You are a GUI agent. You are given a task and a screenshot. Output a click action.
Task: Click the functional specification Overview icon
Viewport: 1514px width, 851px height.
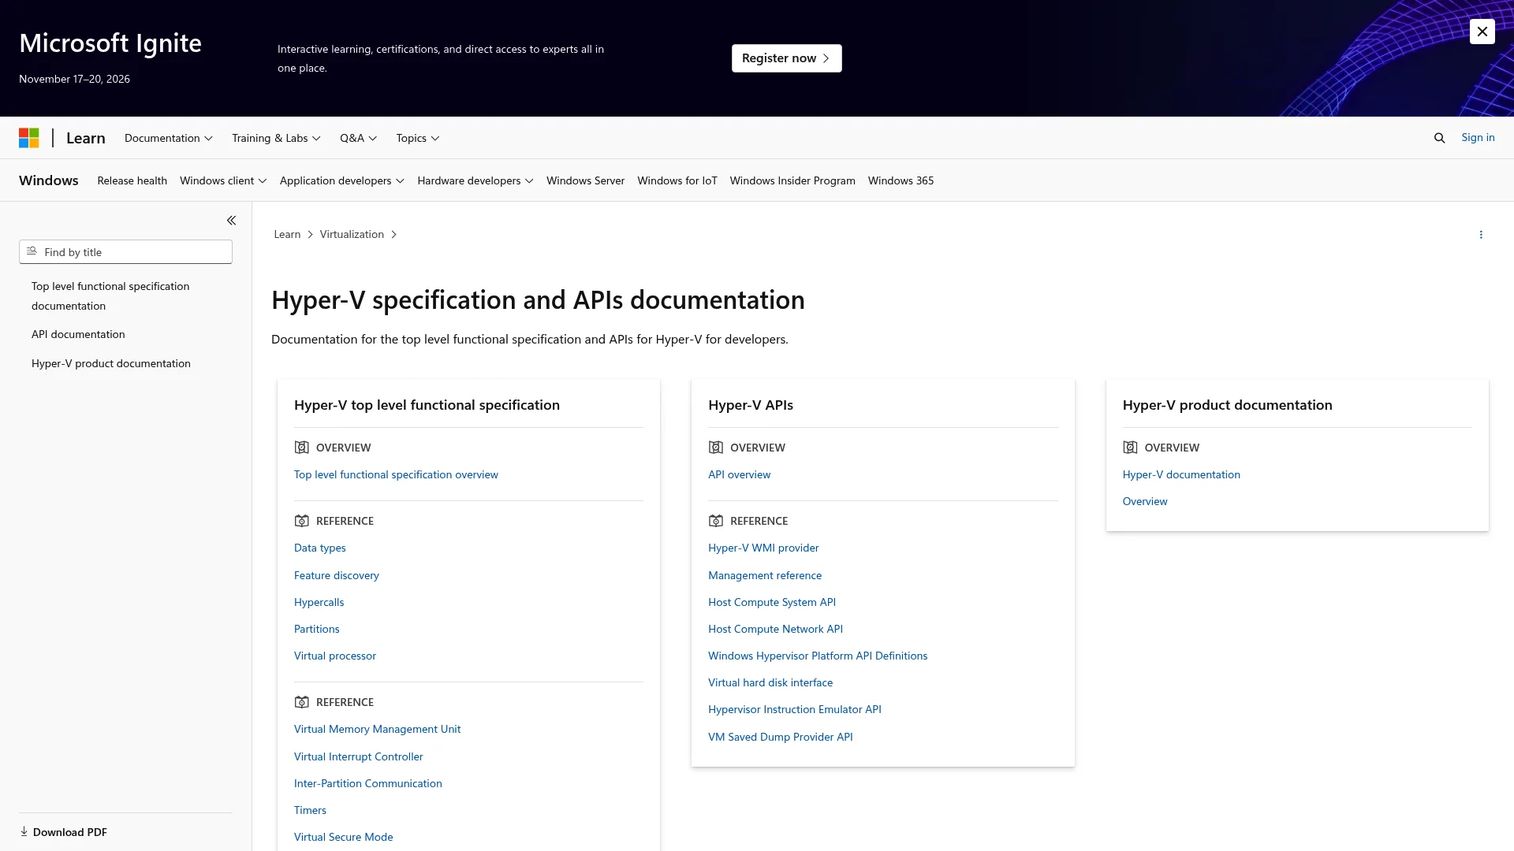(x=302, y=447)
